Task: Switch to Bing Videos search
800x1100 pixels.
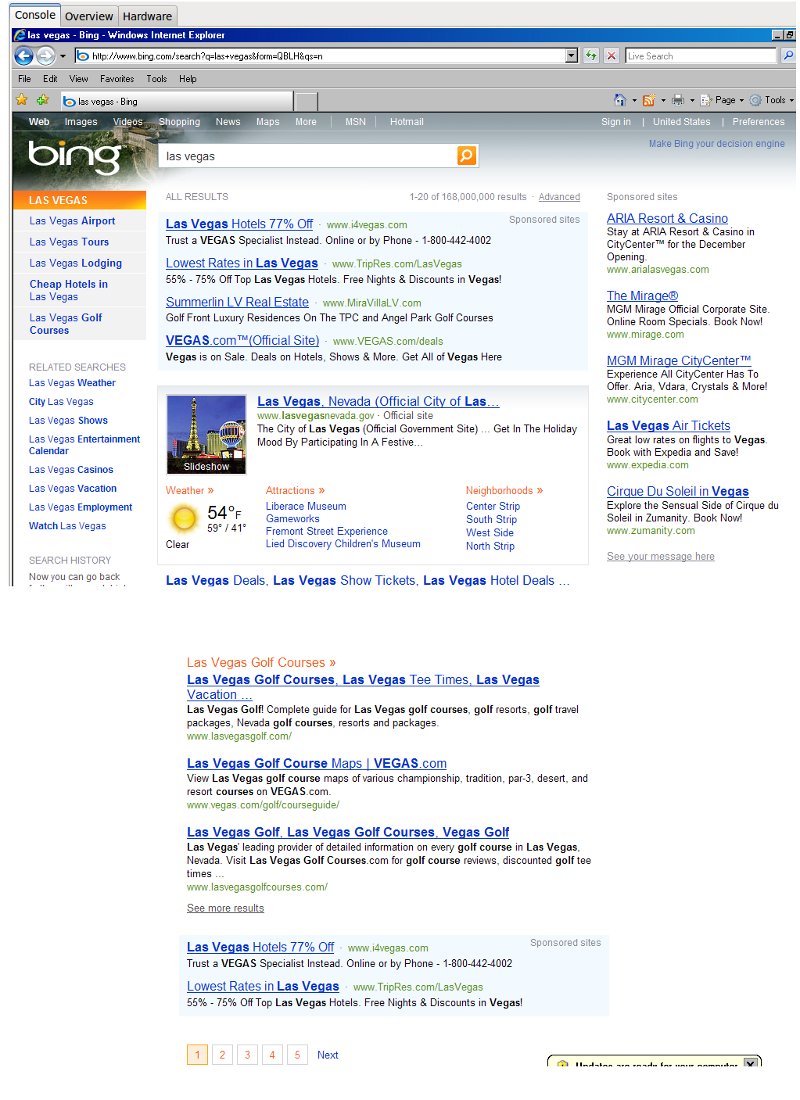Action: point(128,121)
